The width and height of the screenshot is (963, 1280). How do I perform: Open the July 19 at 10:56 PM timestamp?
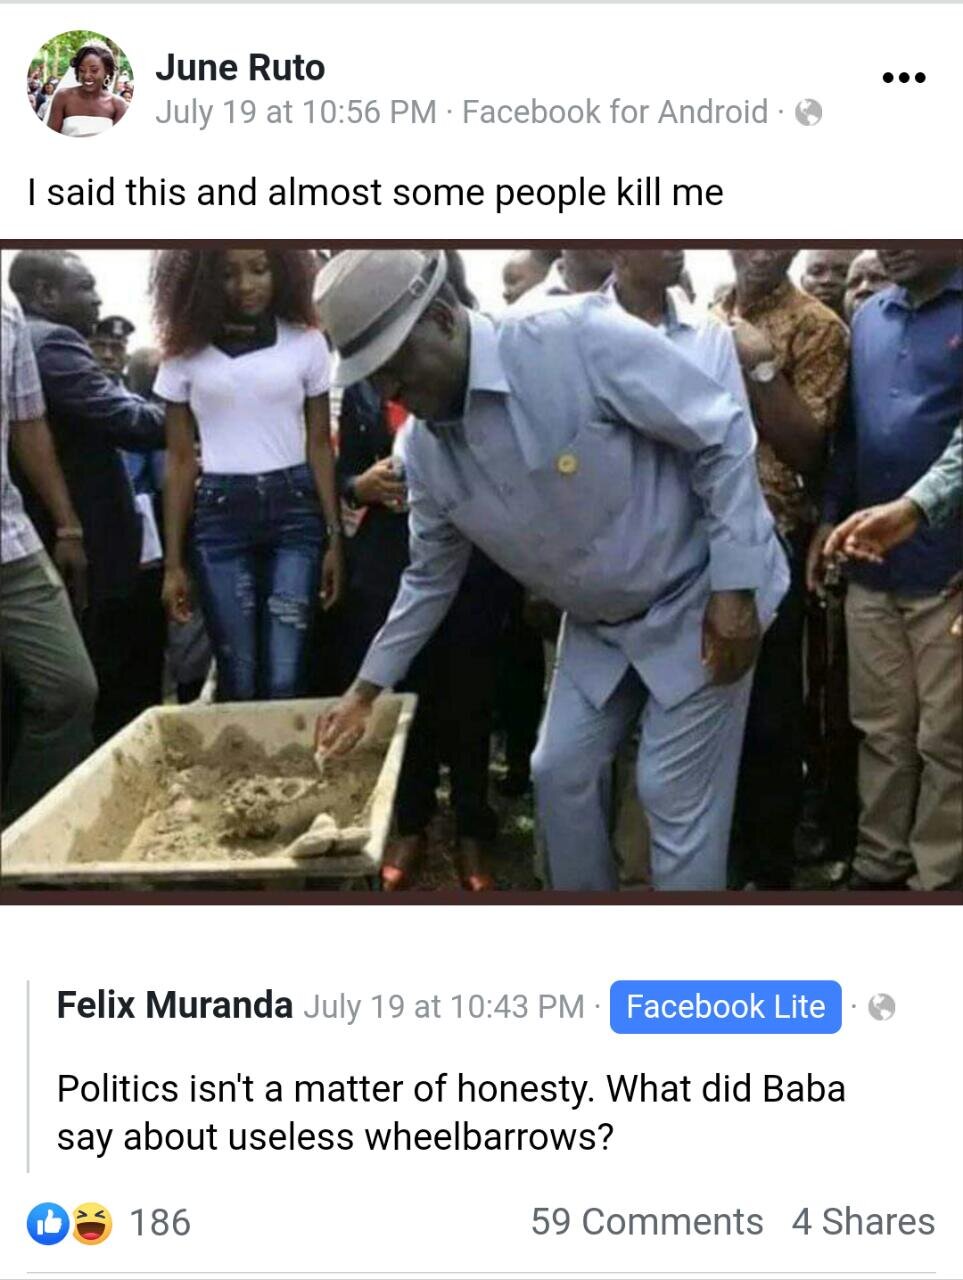(x=296, y=112)
